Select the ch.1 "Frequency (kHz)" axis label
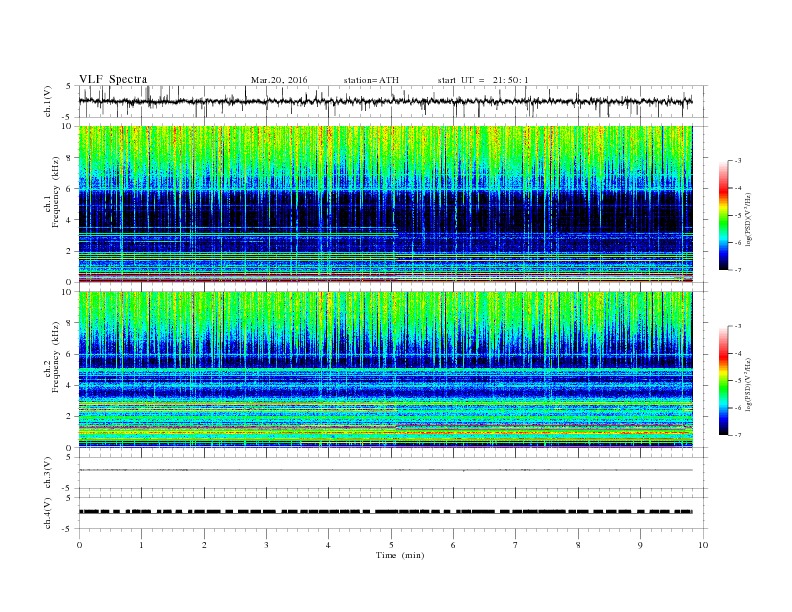 pos(56,192)
